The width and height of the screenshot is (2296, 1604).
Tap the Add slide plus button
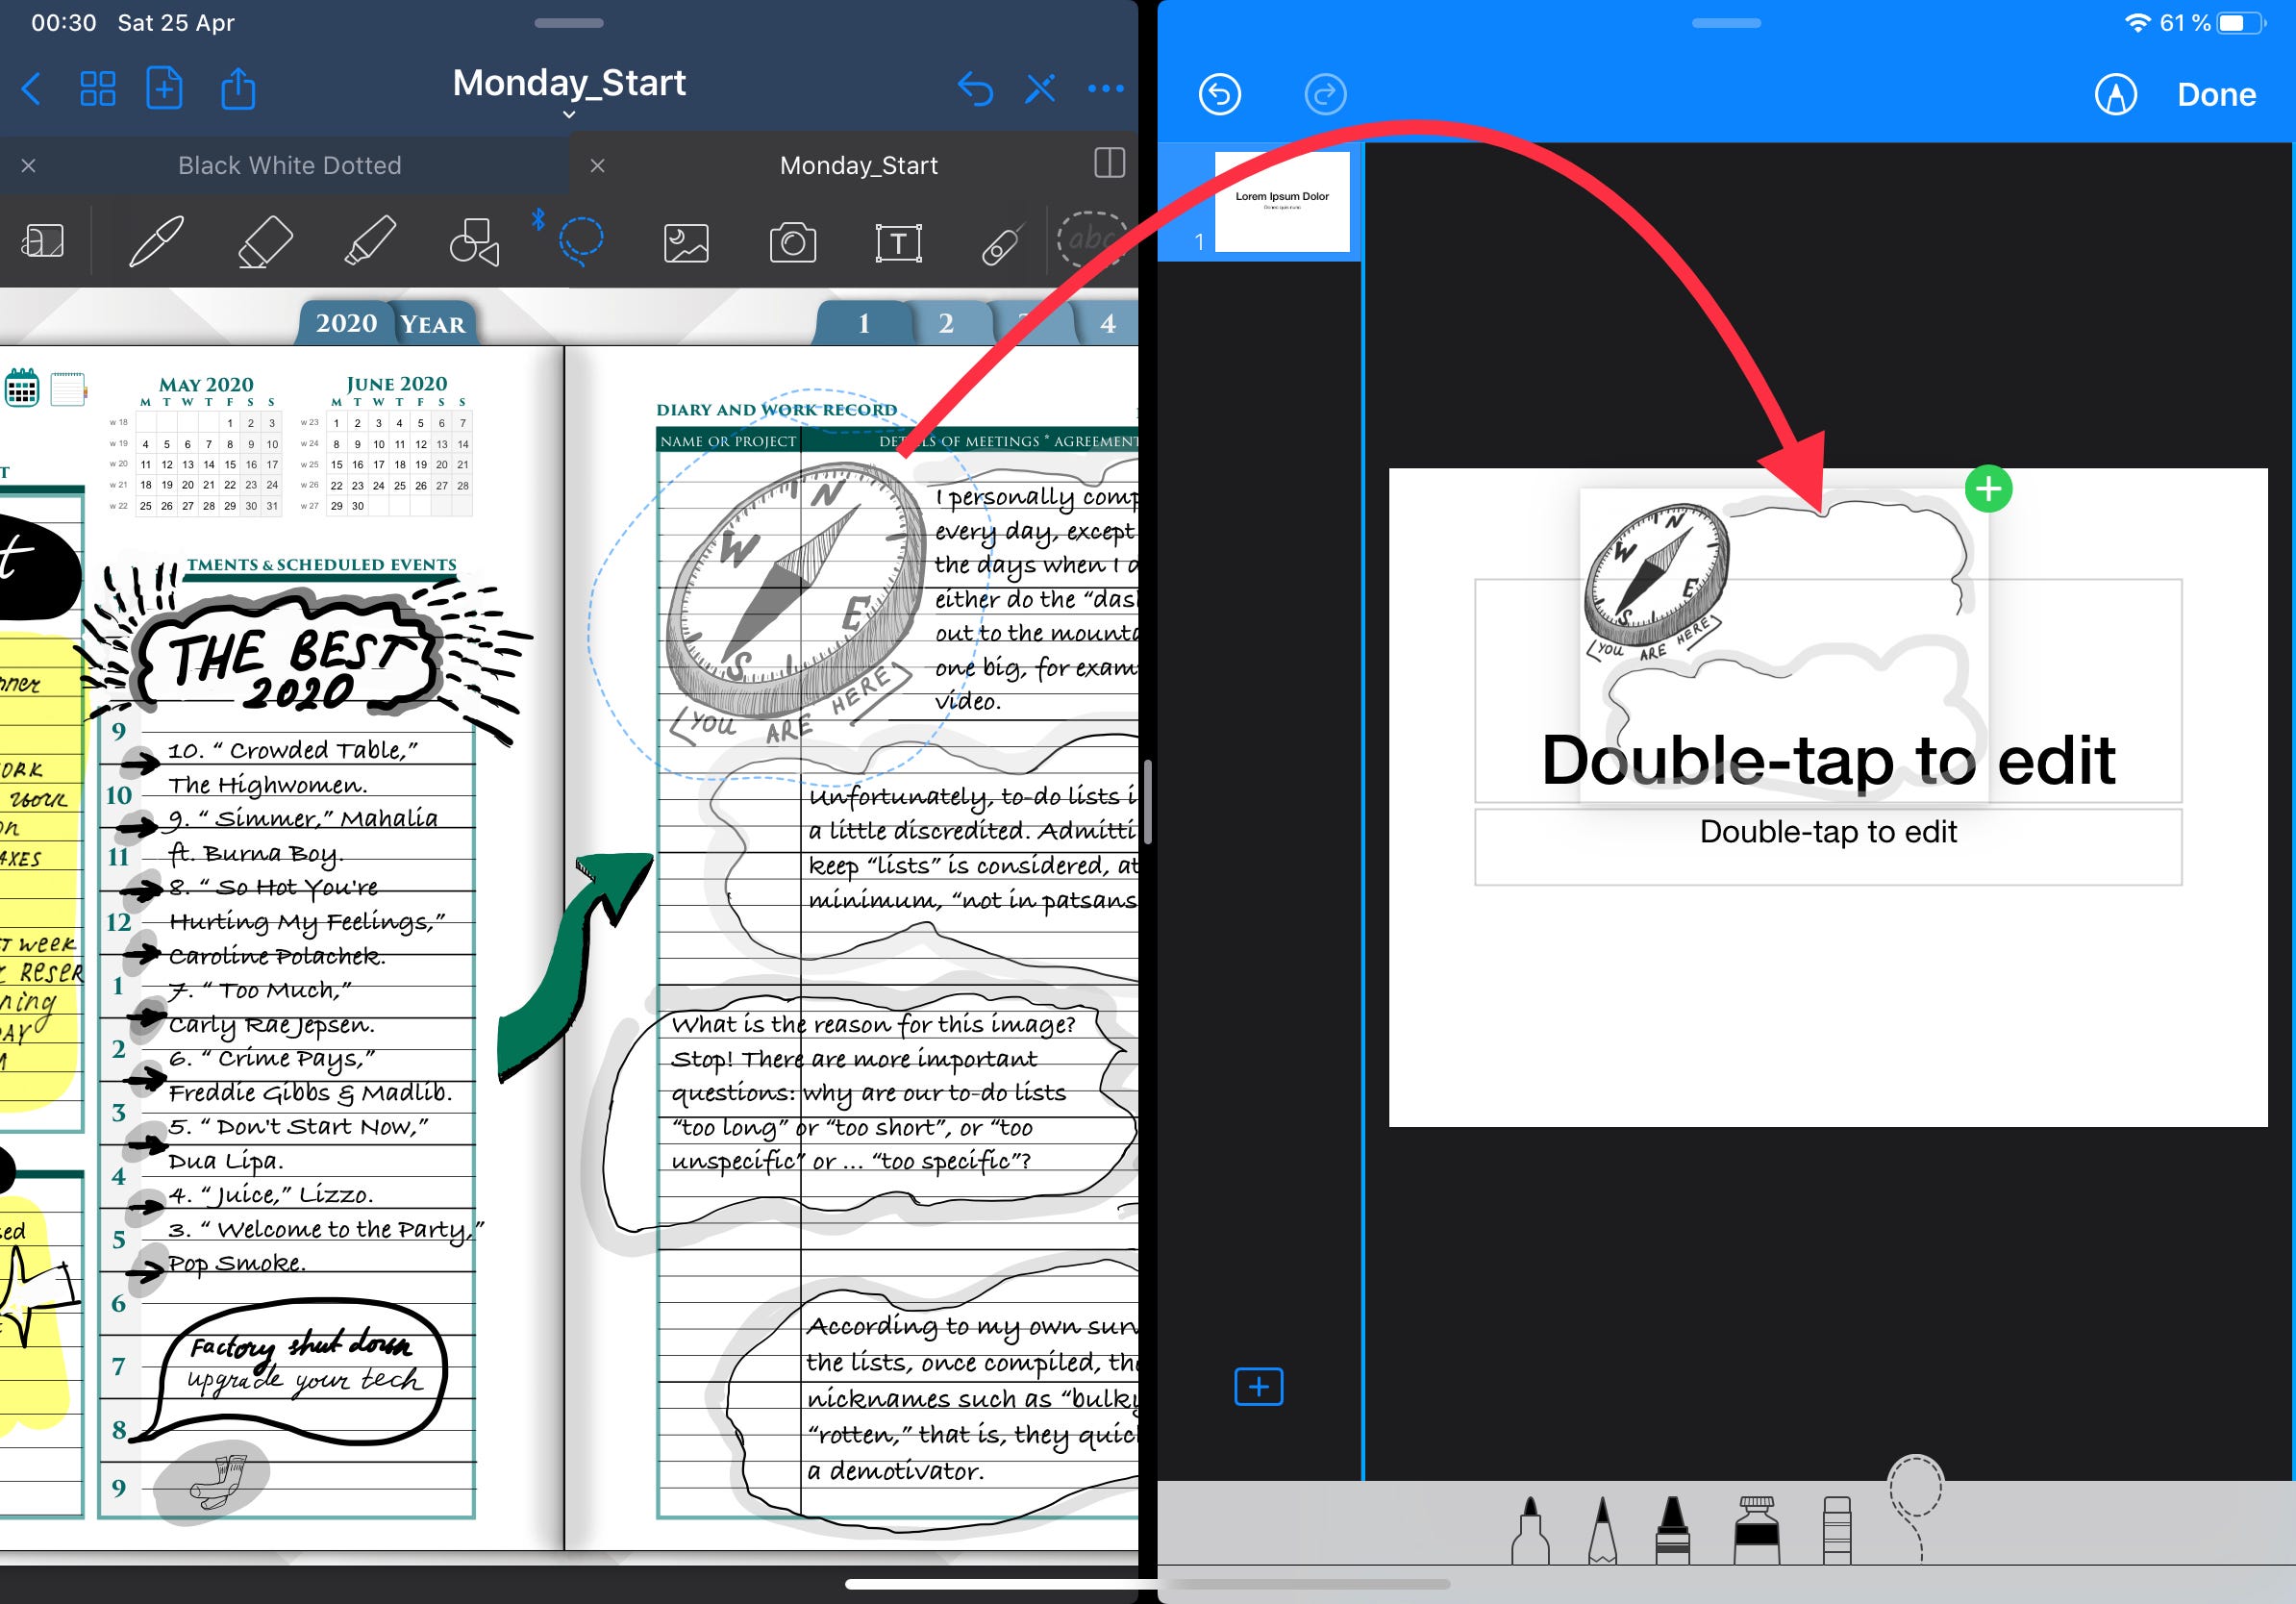(x=1258, y=1387)
